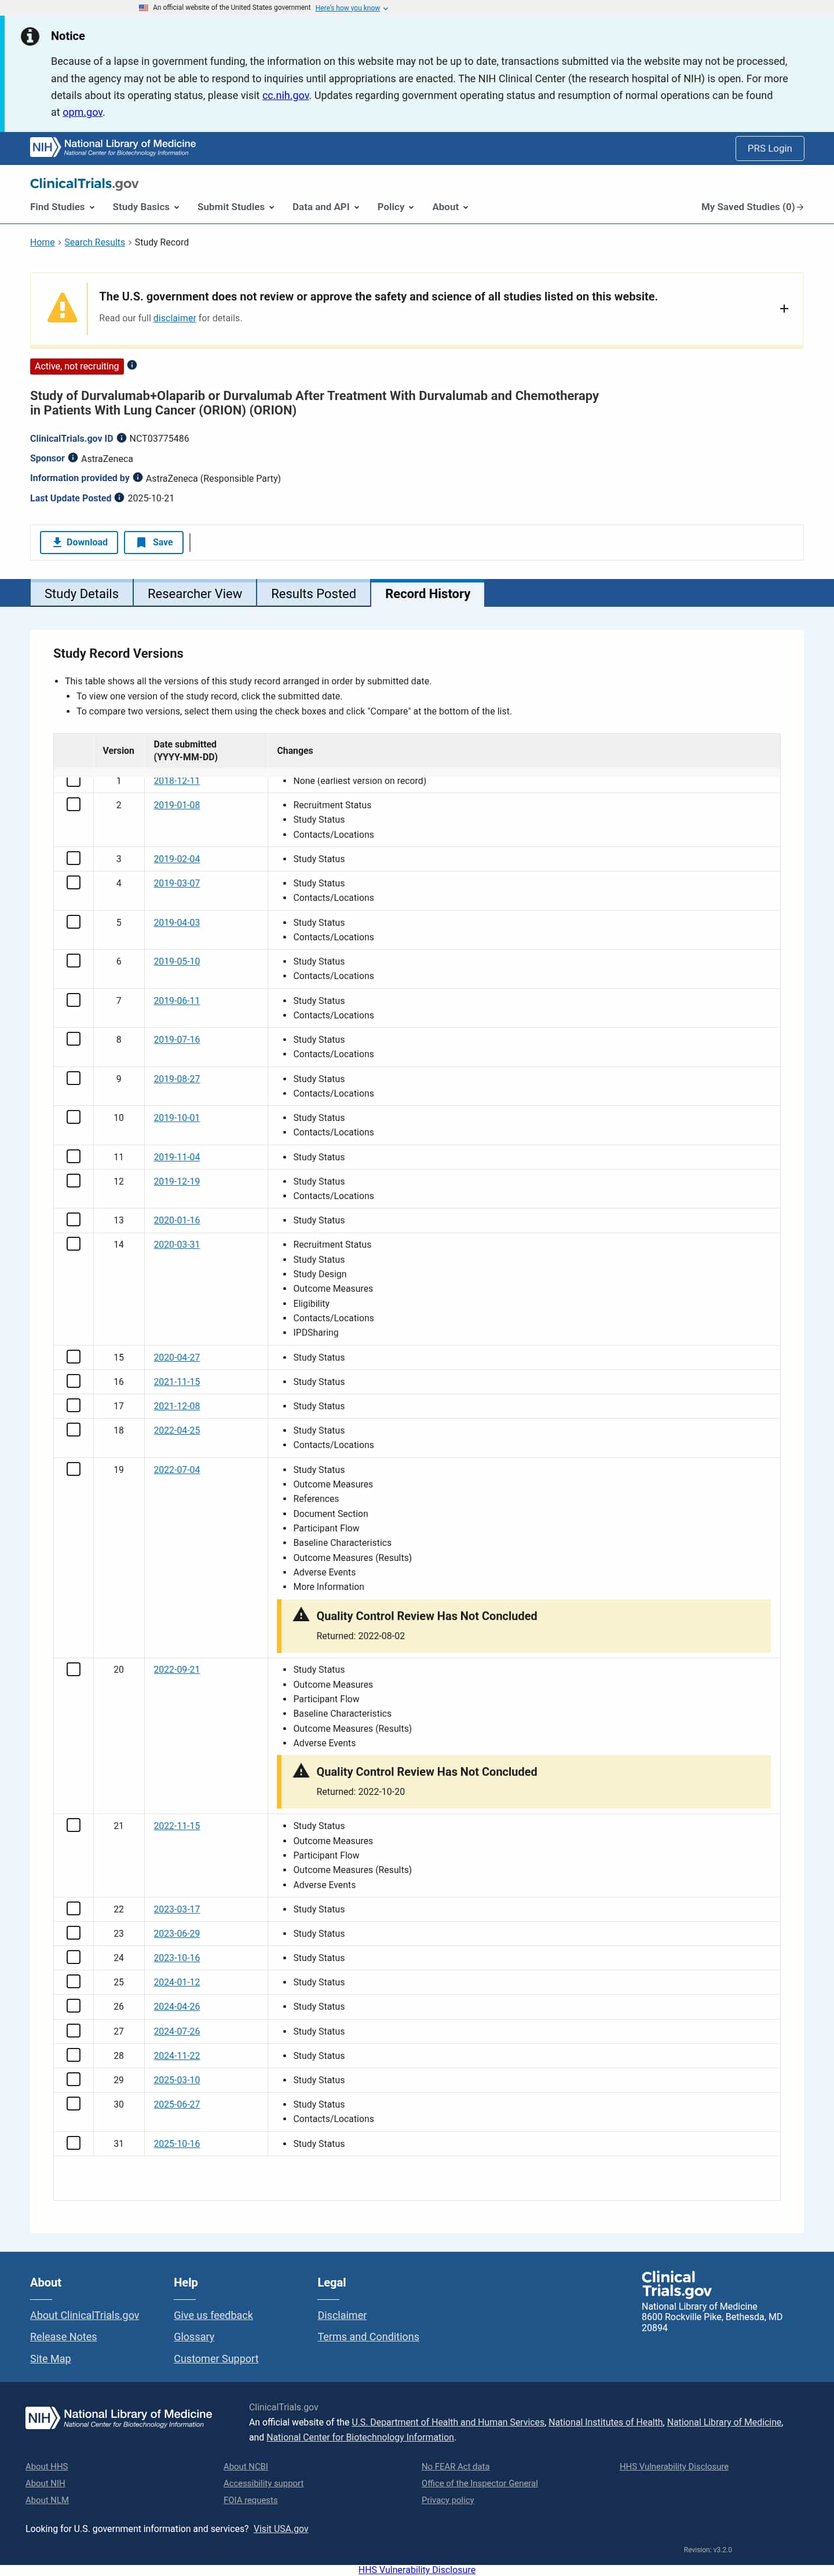Tick the checkbox for version 31
Viewport: 834px width, 2576px height.
pyautogui.click(x=73, y=2142)
